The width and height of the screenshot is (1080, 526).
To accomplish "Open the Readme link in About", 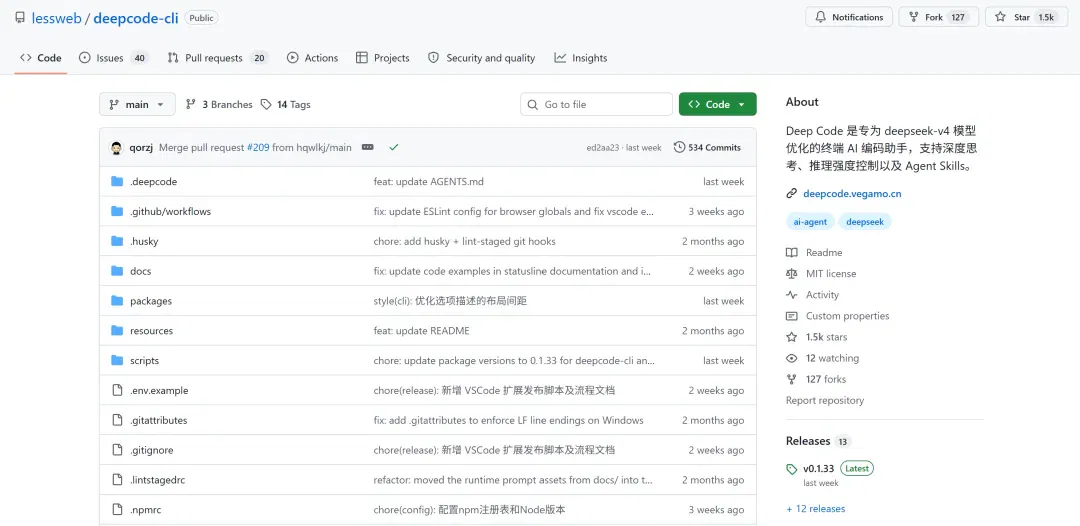I will (824, 253).
